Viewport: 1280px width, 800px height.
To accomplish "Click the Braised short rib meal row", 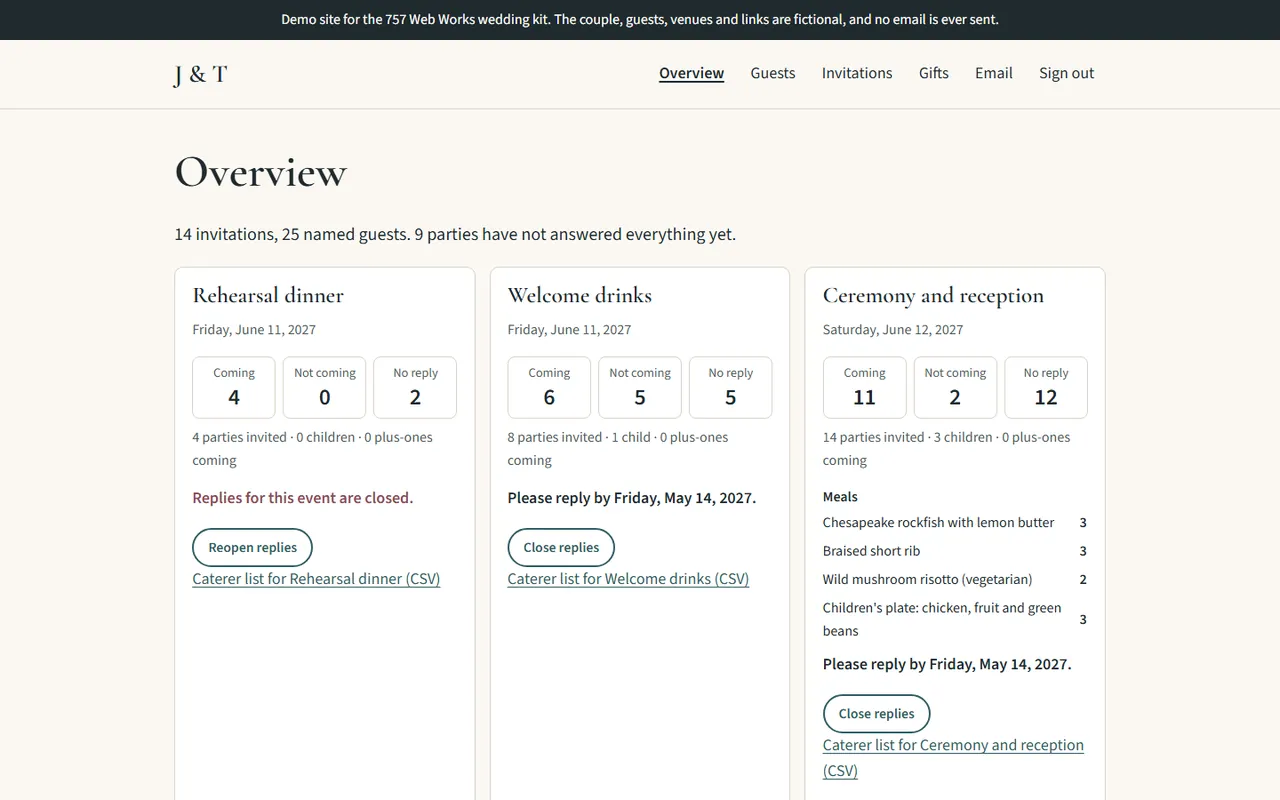I will [955, 551].
